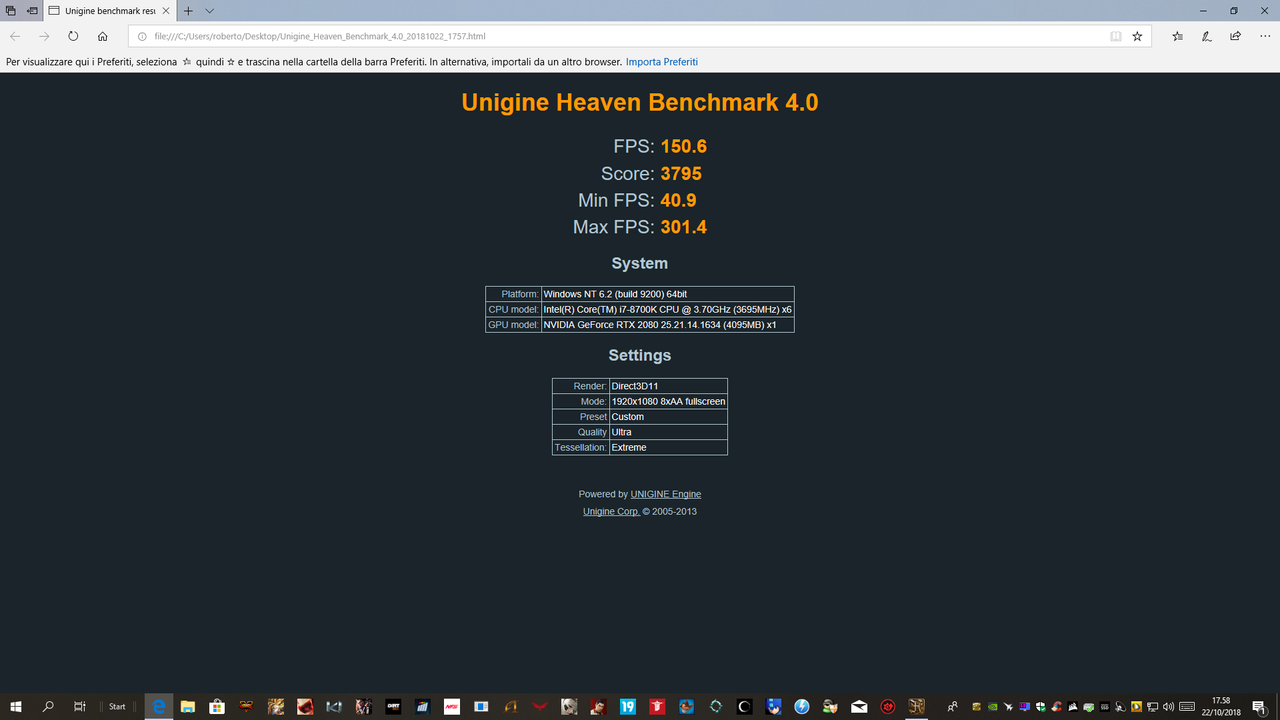
Task: Click the browser Forward arrow
Action: pos(44,36)
